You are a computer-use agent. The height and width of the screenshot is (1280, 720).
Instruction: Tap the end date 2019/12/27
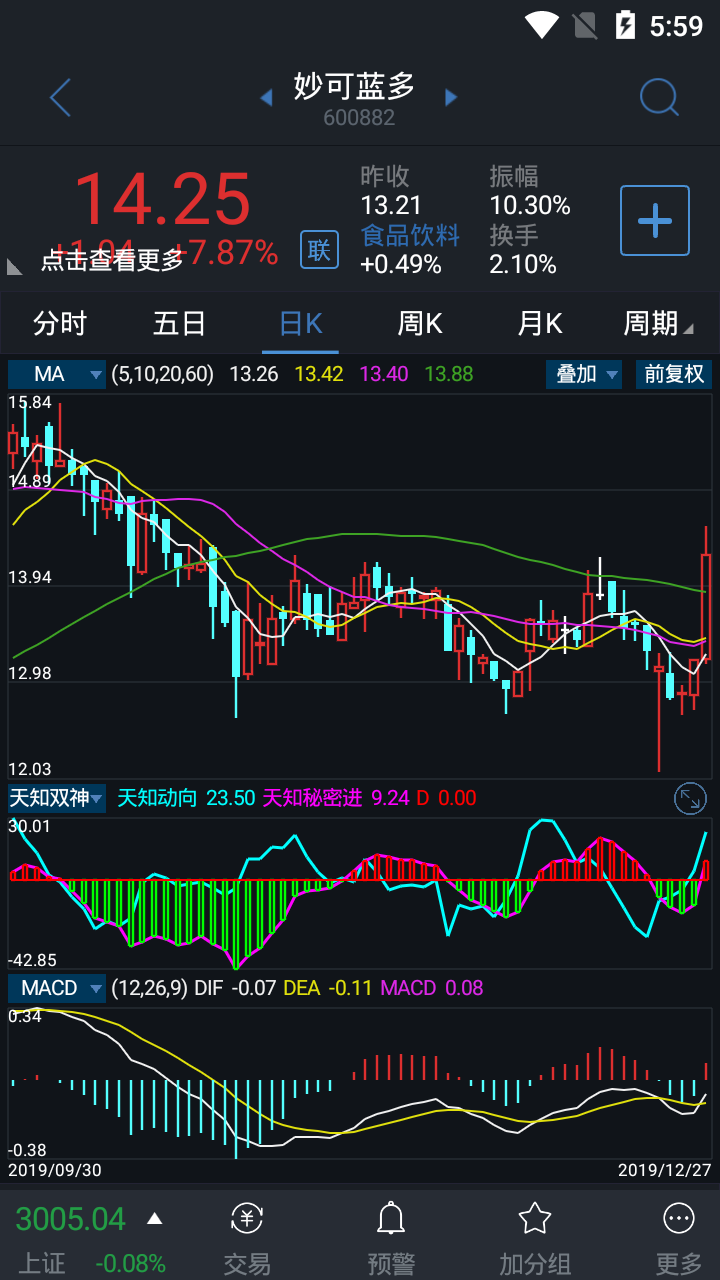665,1169
